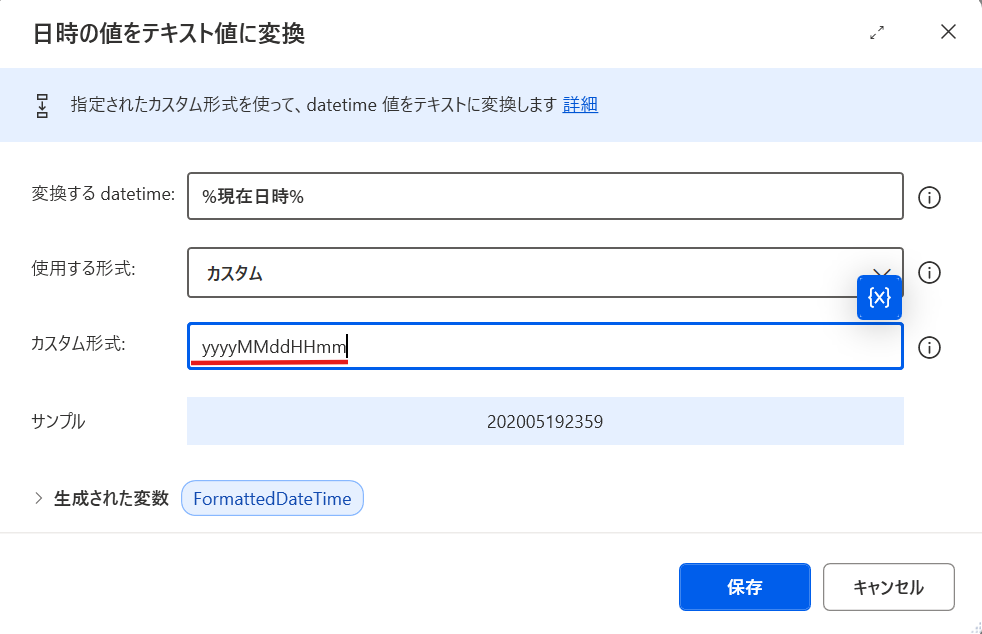Screen dimensions: 982x634
Task: Select the FormattedDateTime variable pill
Action: 271,497
